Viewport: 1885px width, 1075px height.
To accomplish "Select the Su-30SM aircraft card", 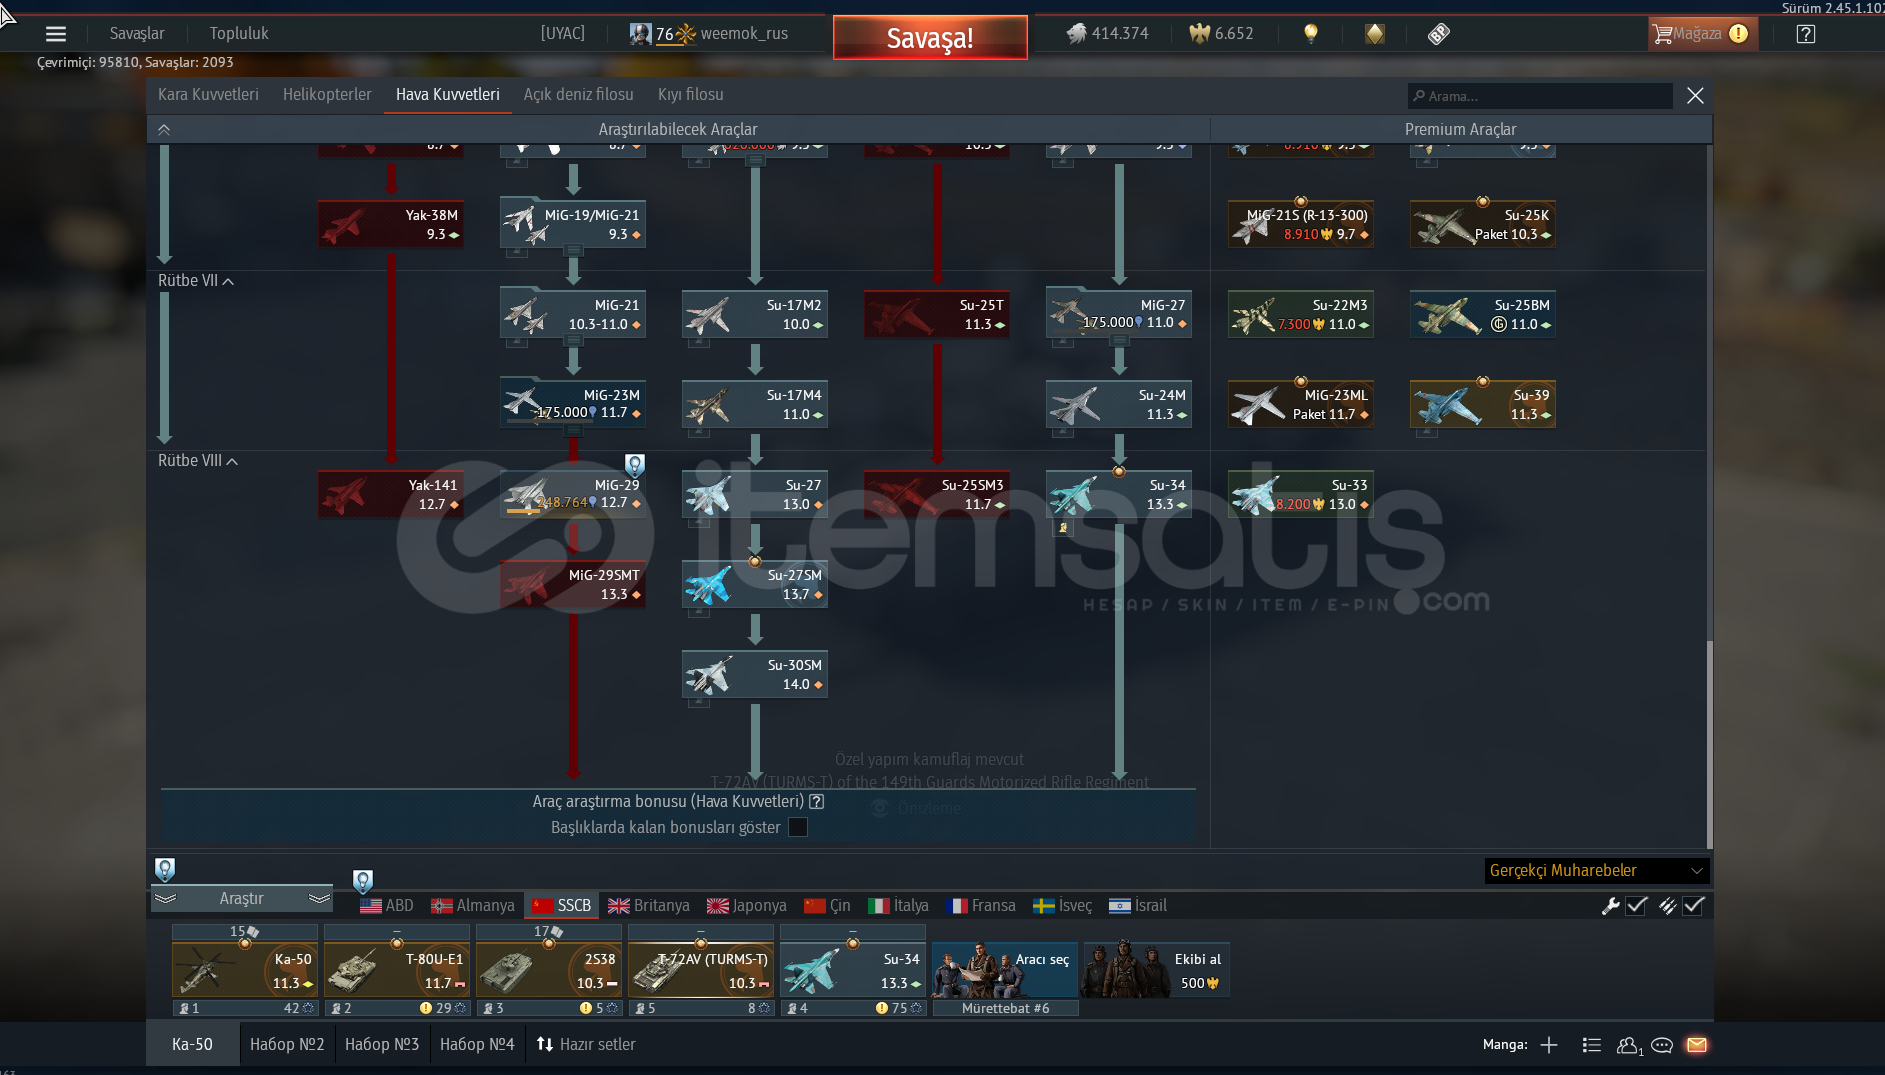I will tap(755, 674).
